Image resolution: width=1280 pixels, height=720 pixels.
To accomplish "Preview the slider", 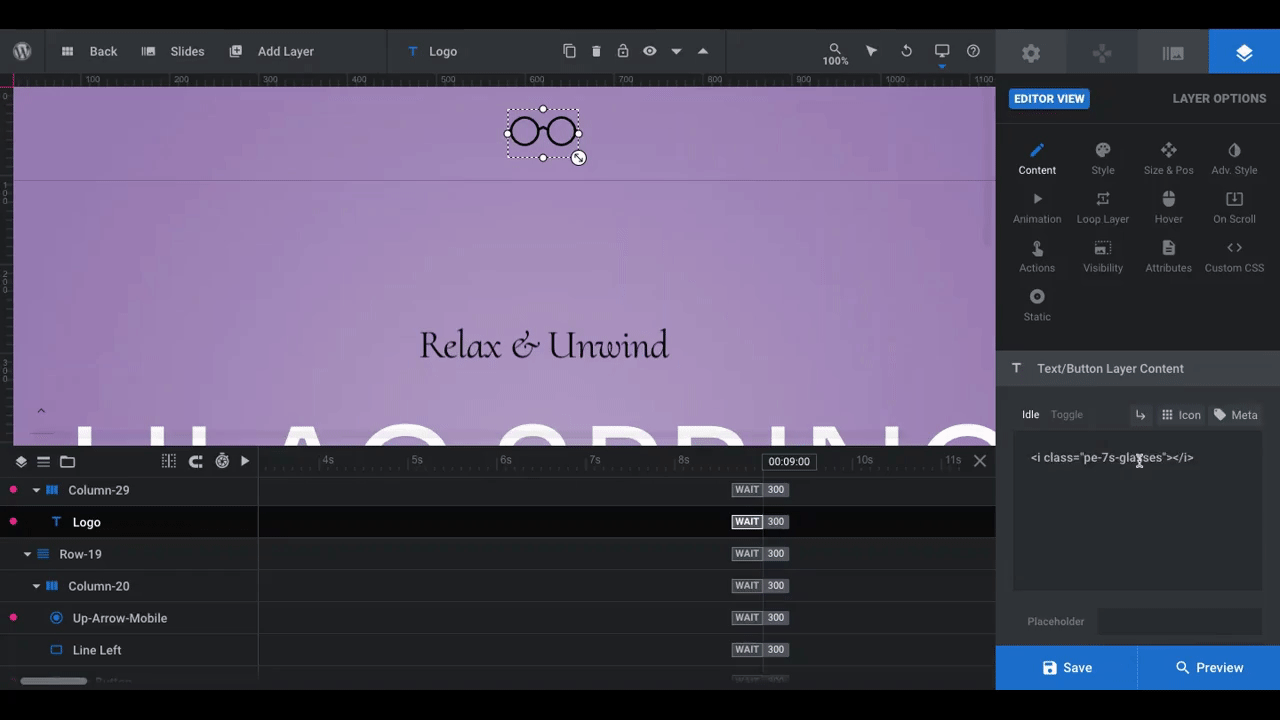I will (1209, 668).
